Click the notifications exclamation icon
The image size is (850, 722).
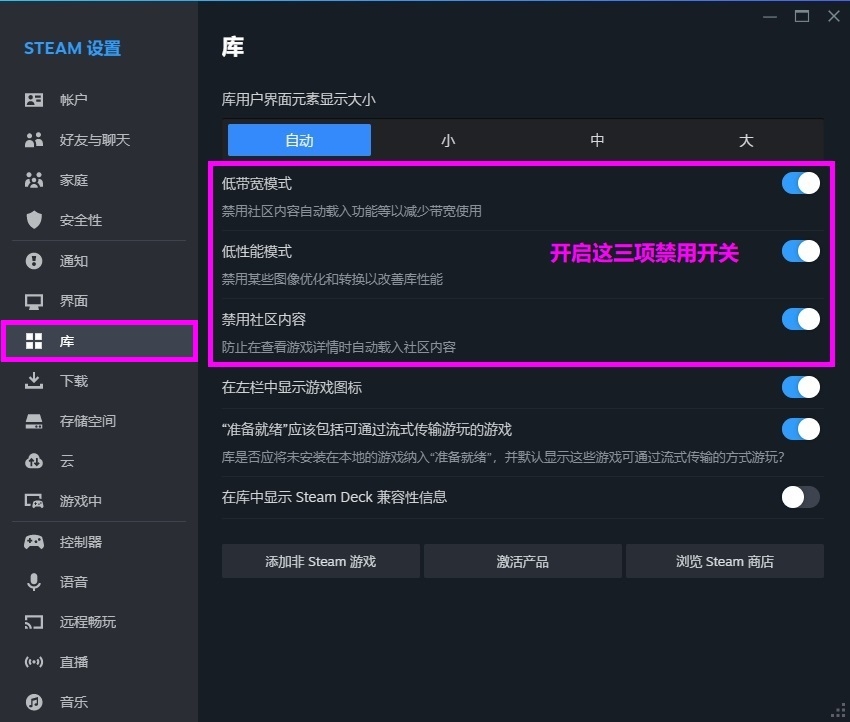point(34,261)
